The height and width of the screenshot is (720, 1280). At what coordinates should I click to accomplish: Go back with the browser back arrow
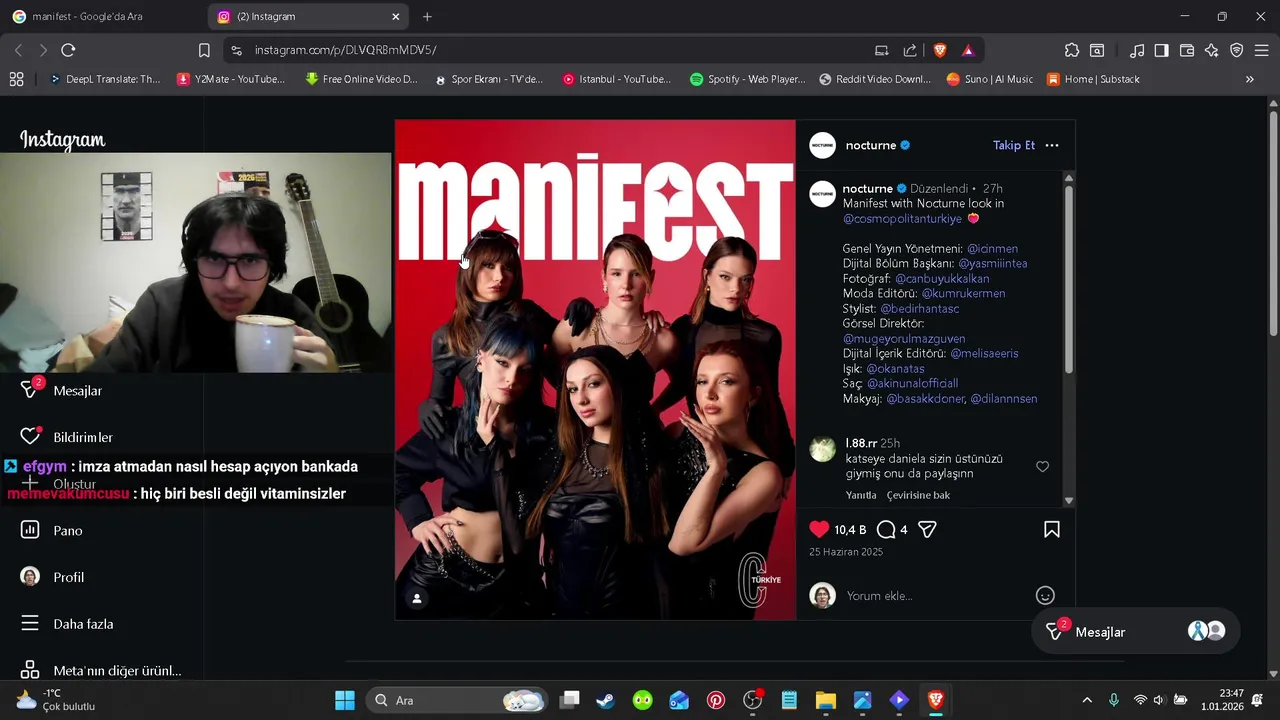point(18,50)
